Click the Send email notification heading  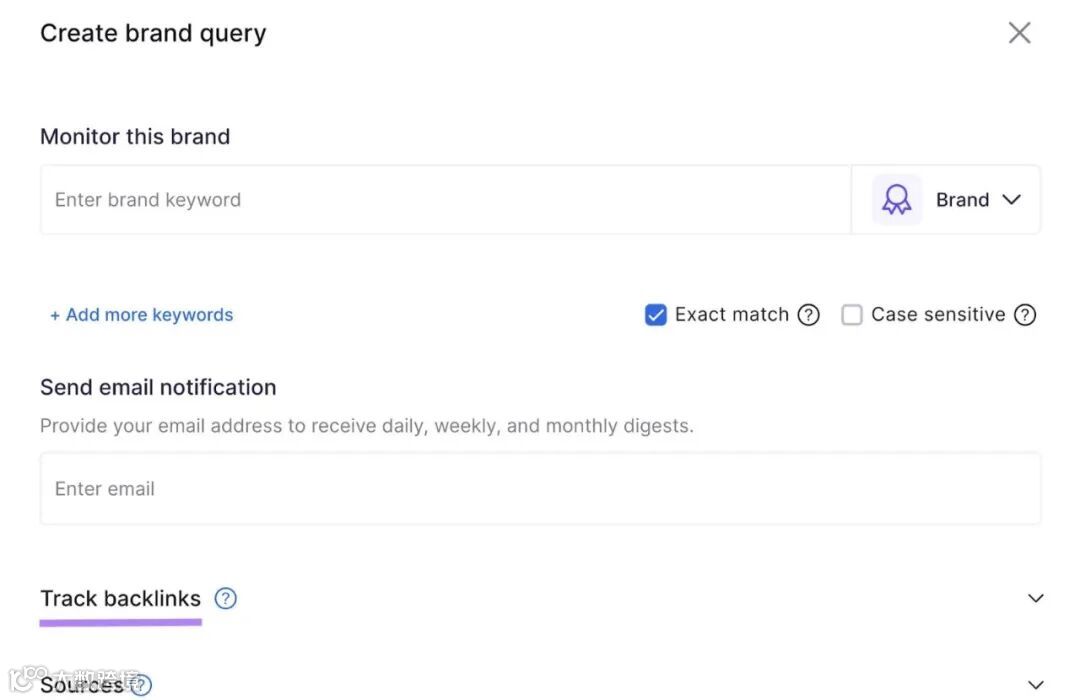[158, 387]
